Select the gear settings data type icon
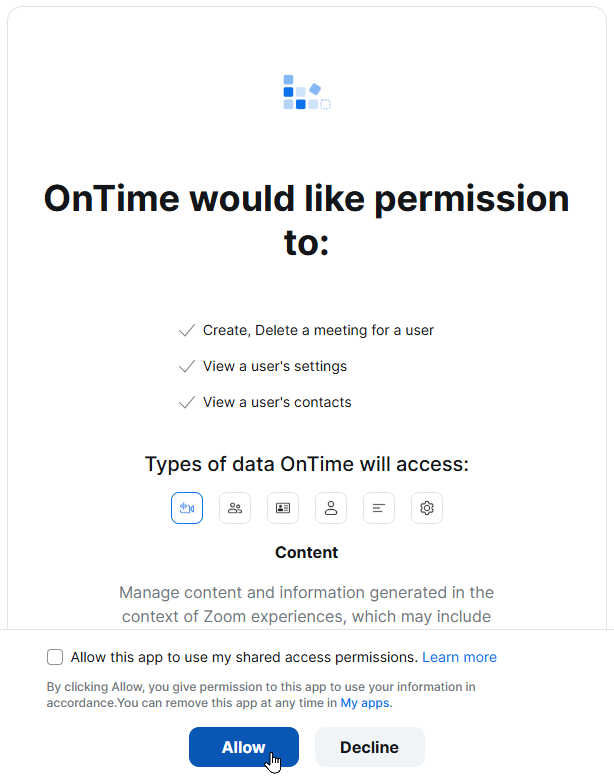614x777 pixels. 427,508
